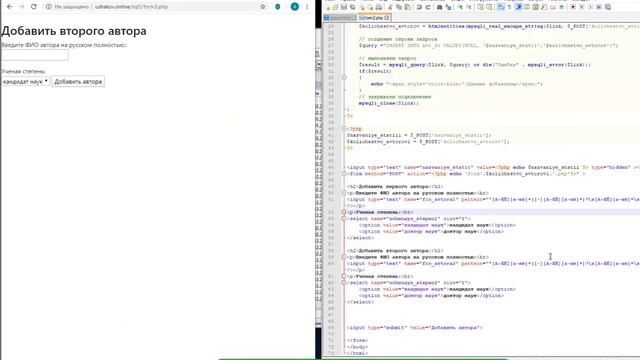Save the current file with the floppy icon
The height and width of the screenshot is (360, 640).
(344, 7)
